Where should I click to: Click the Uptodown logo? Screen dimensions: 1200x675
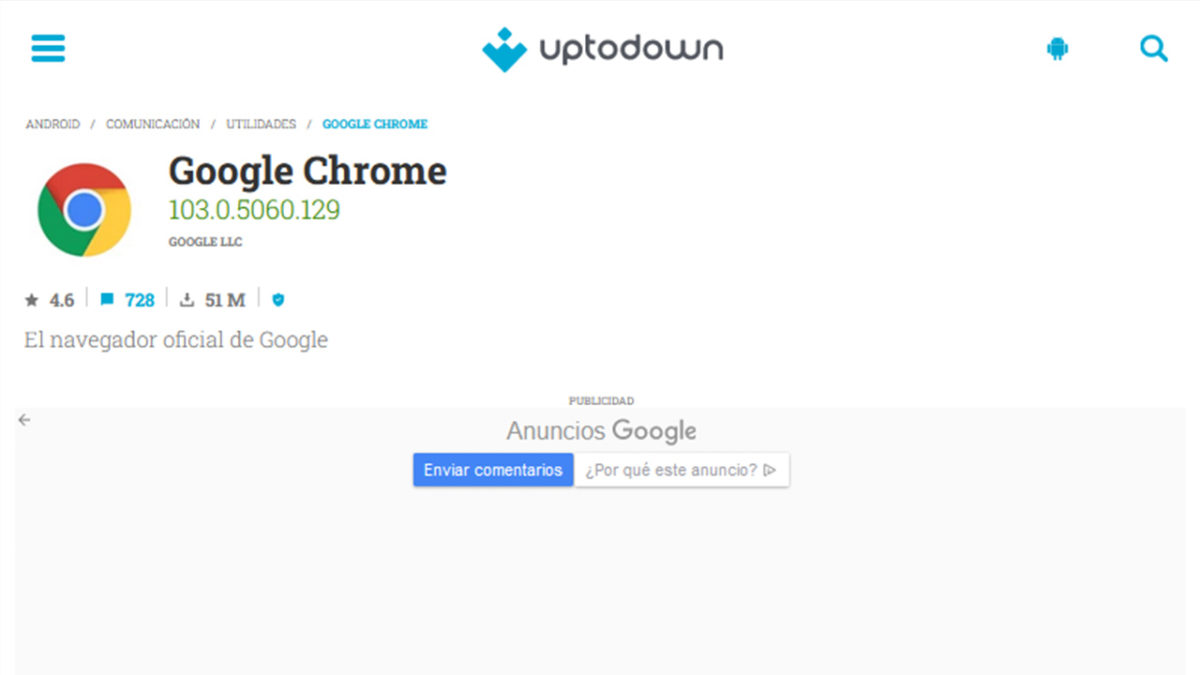(602, 49)
